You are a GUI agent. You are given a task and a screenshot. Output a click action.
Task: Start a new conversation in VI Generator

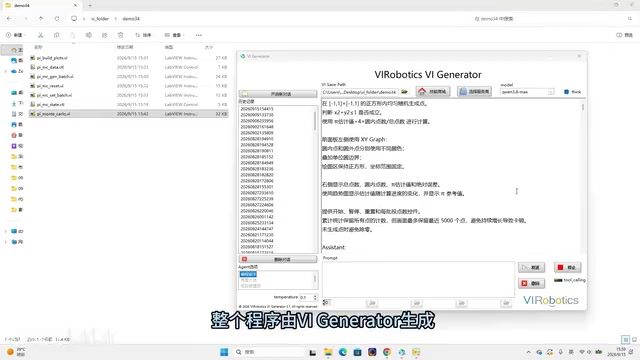278,94
